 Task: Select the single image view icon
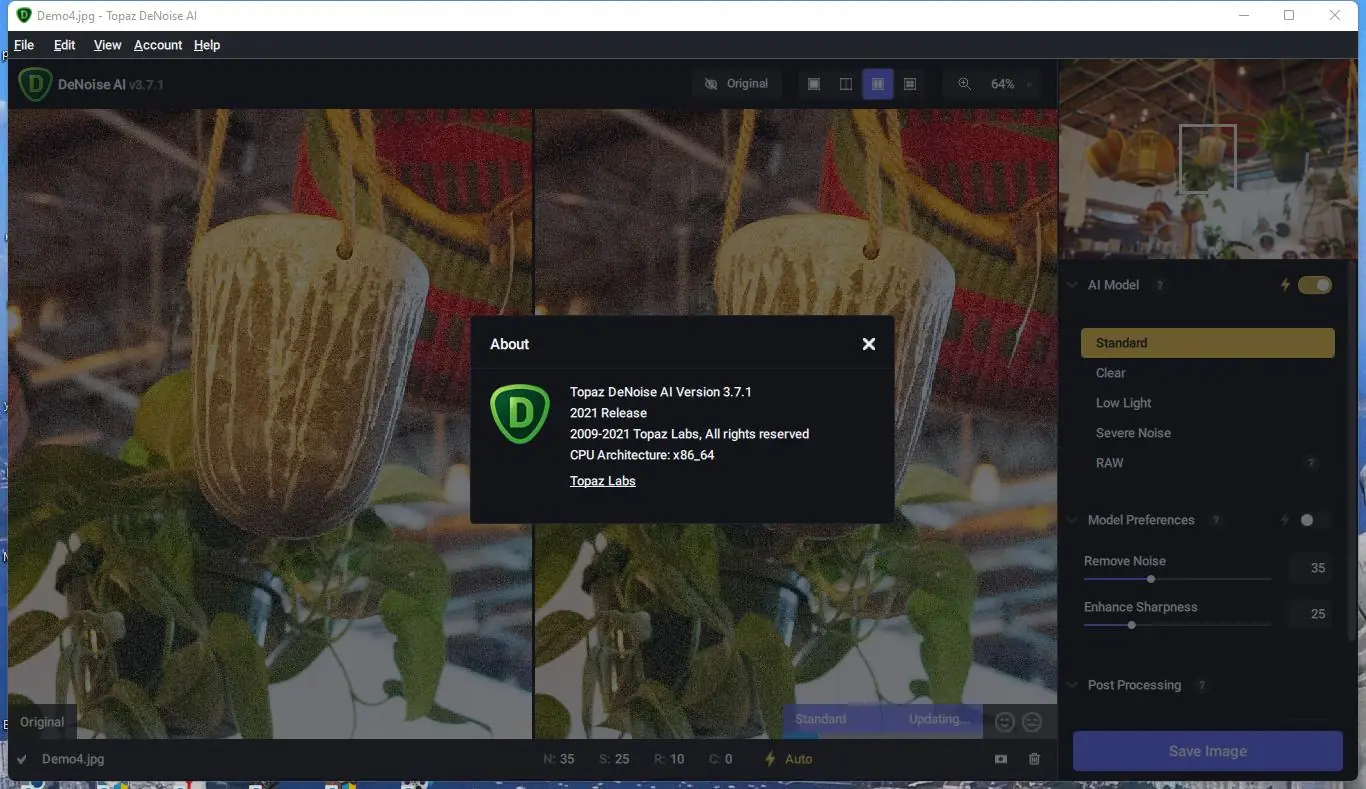pyautogui.click(x=814, y=84)
